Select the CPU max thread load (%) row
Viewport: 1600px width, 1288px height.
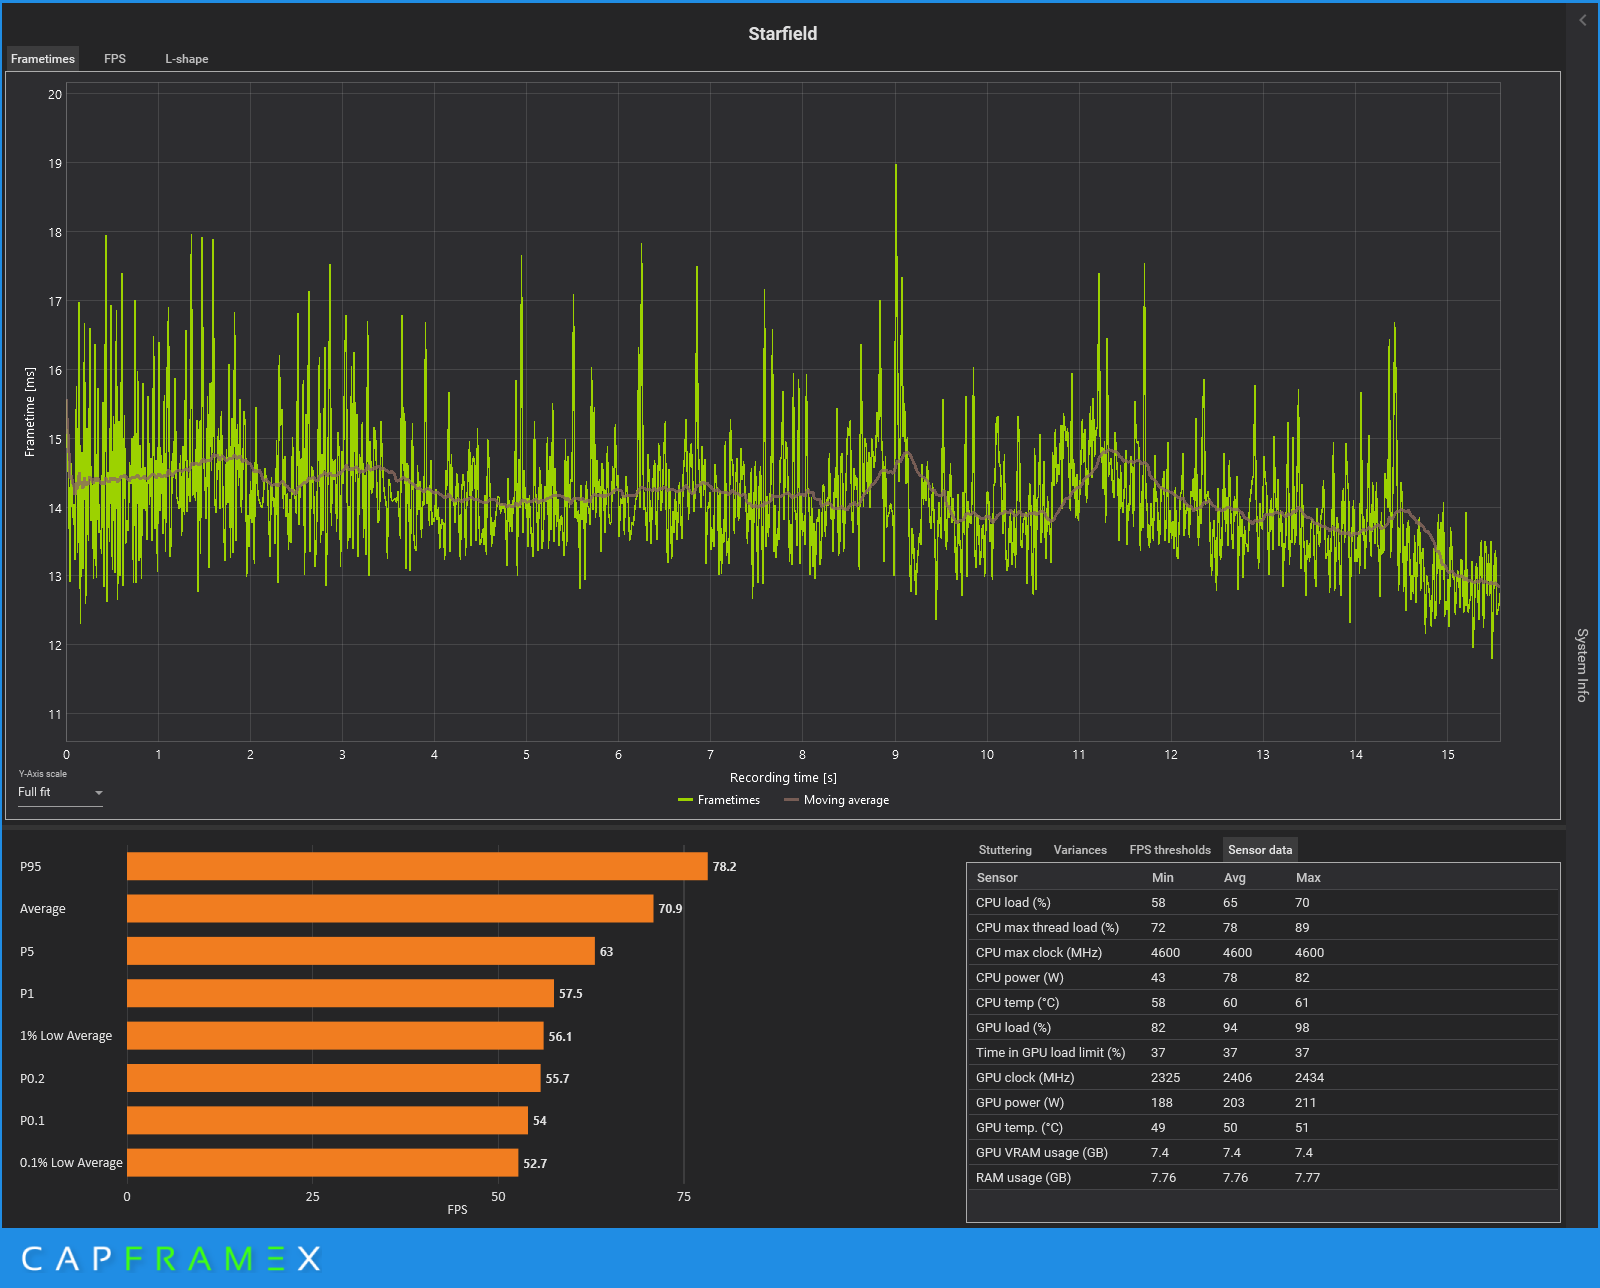1263,928
